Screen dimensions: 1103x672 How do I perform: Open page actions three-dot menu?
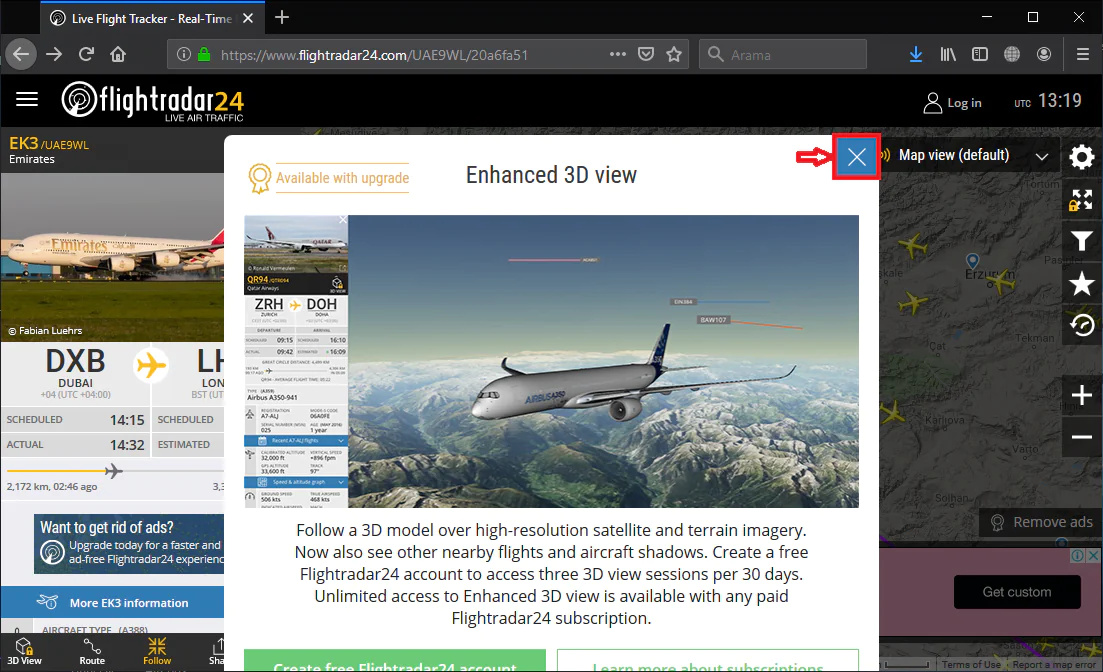pyautogui.click(x=618, y=54)
